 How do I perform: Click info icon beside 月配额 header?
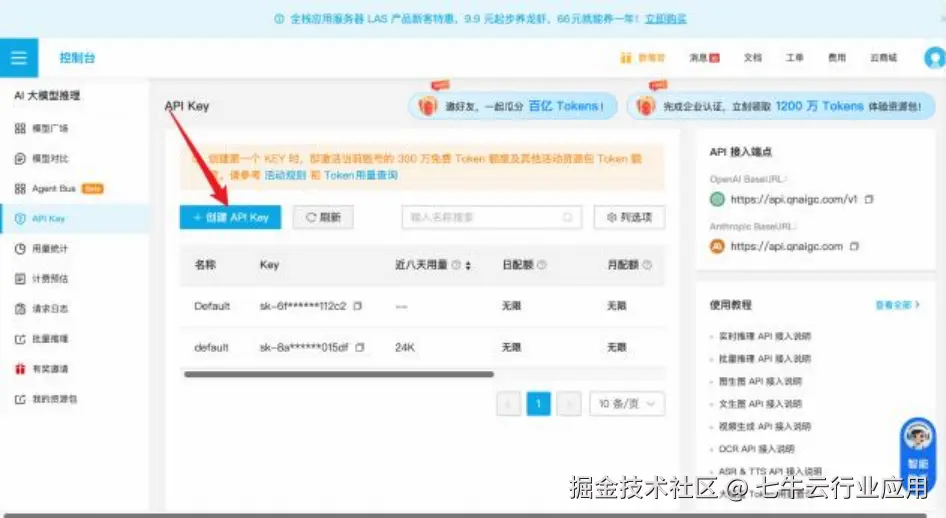647,265
